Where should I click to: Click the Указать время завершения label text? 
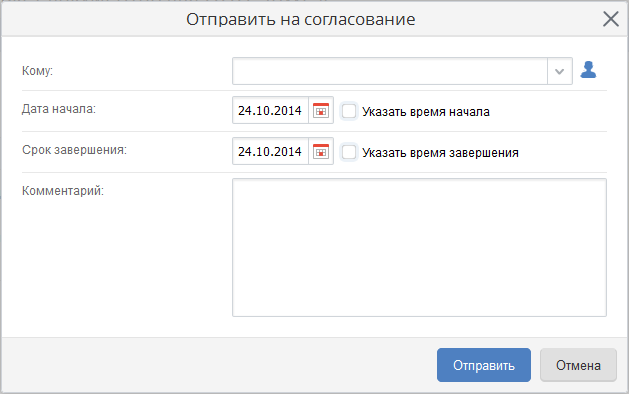(x=440, y=152)
